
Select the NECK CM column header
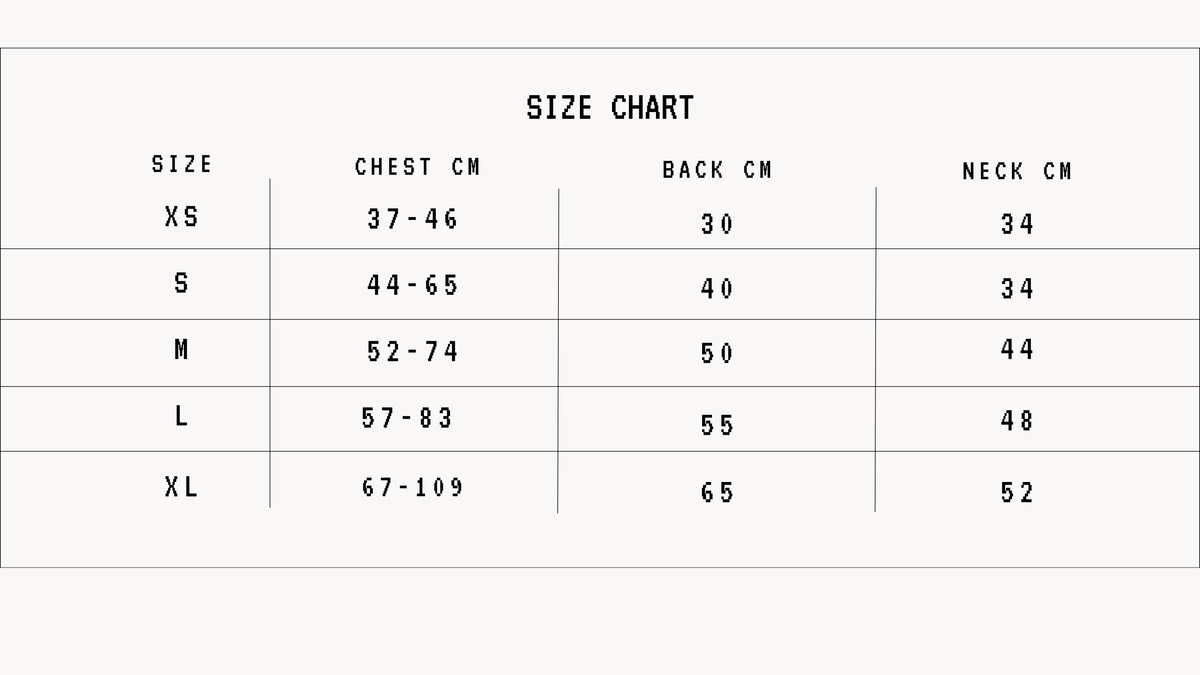pyautogui.click(x=1017, y=172)
